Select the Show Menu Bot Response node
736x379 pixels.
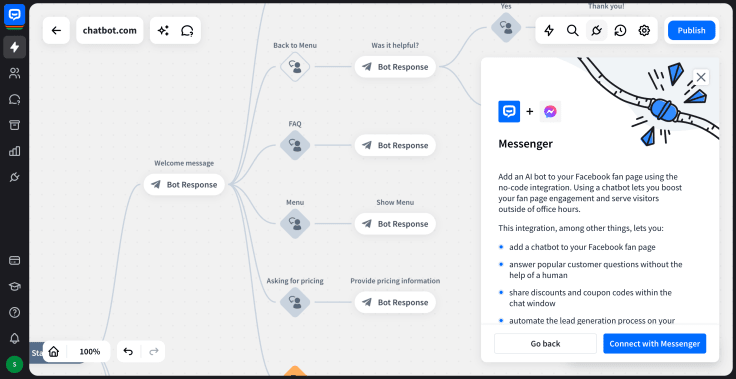[x=395, y=224]
